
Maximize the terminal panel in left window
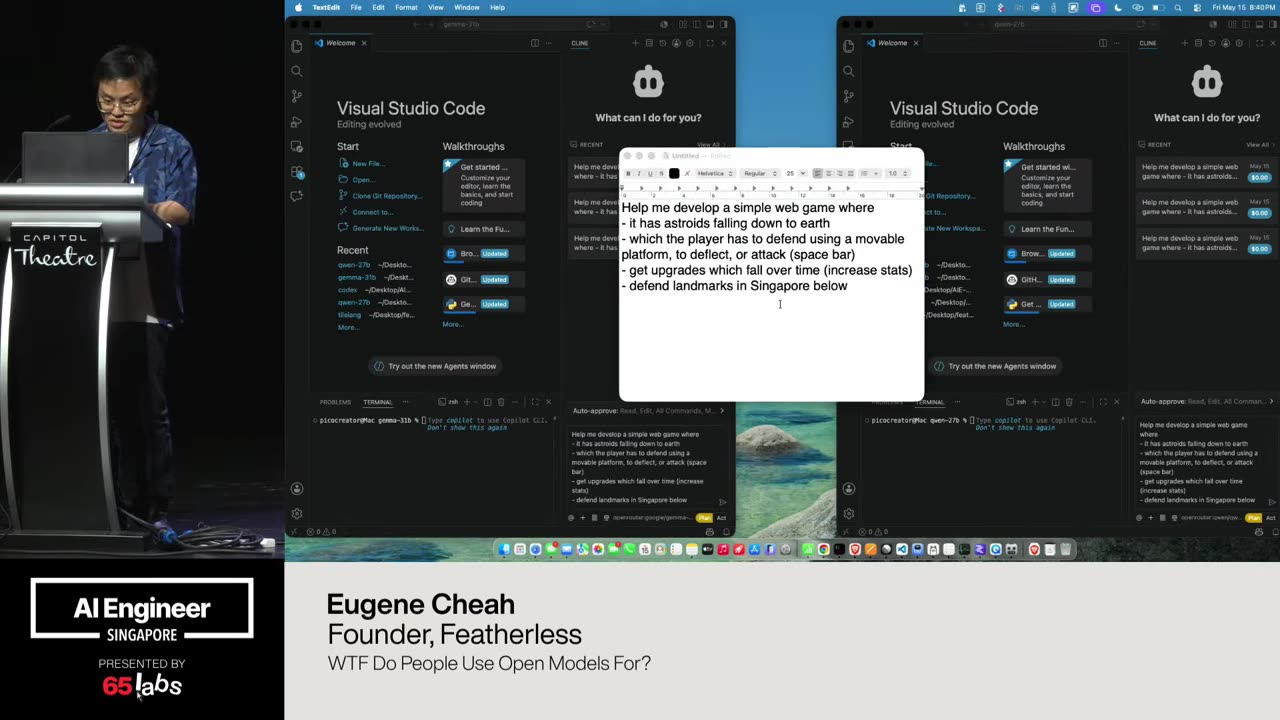pyautogui.click(x=535, y=402)
